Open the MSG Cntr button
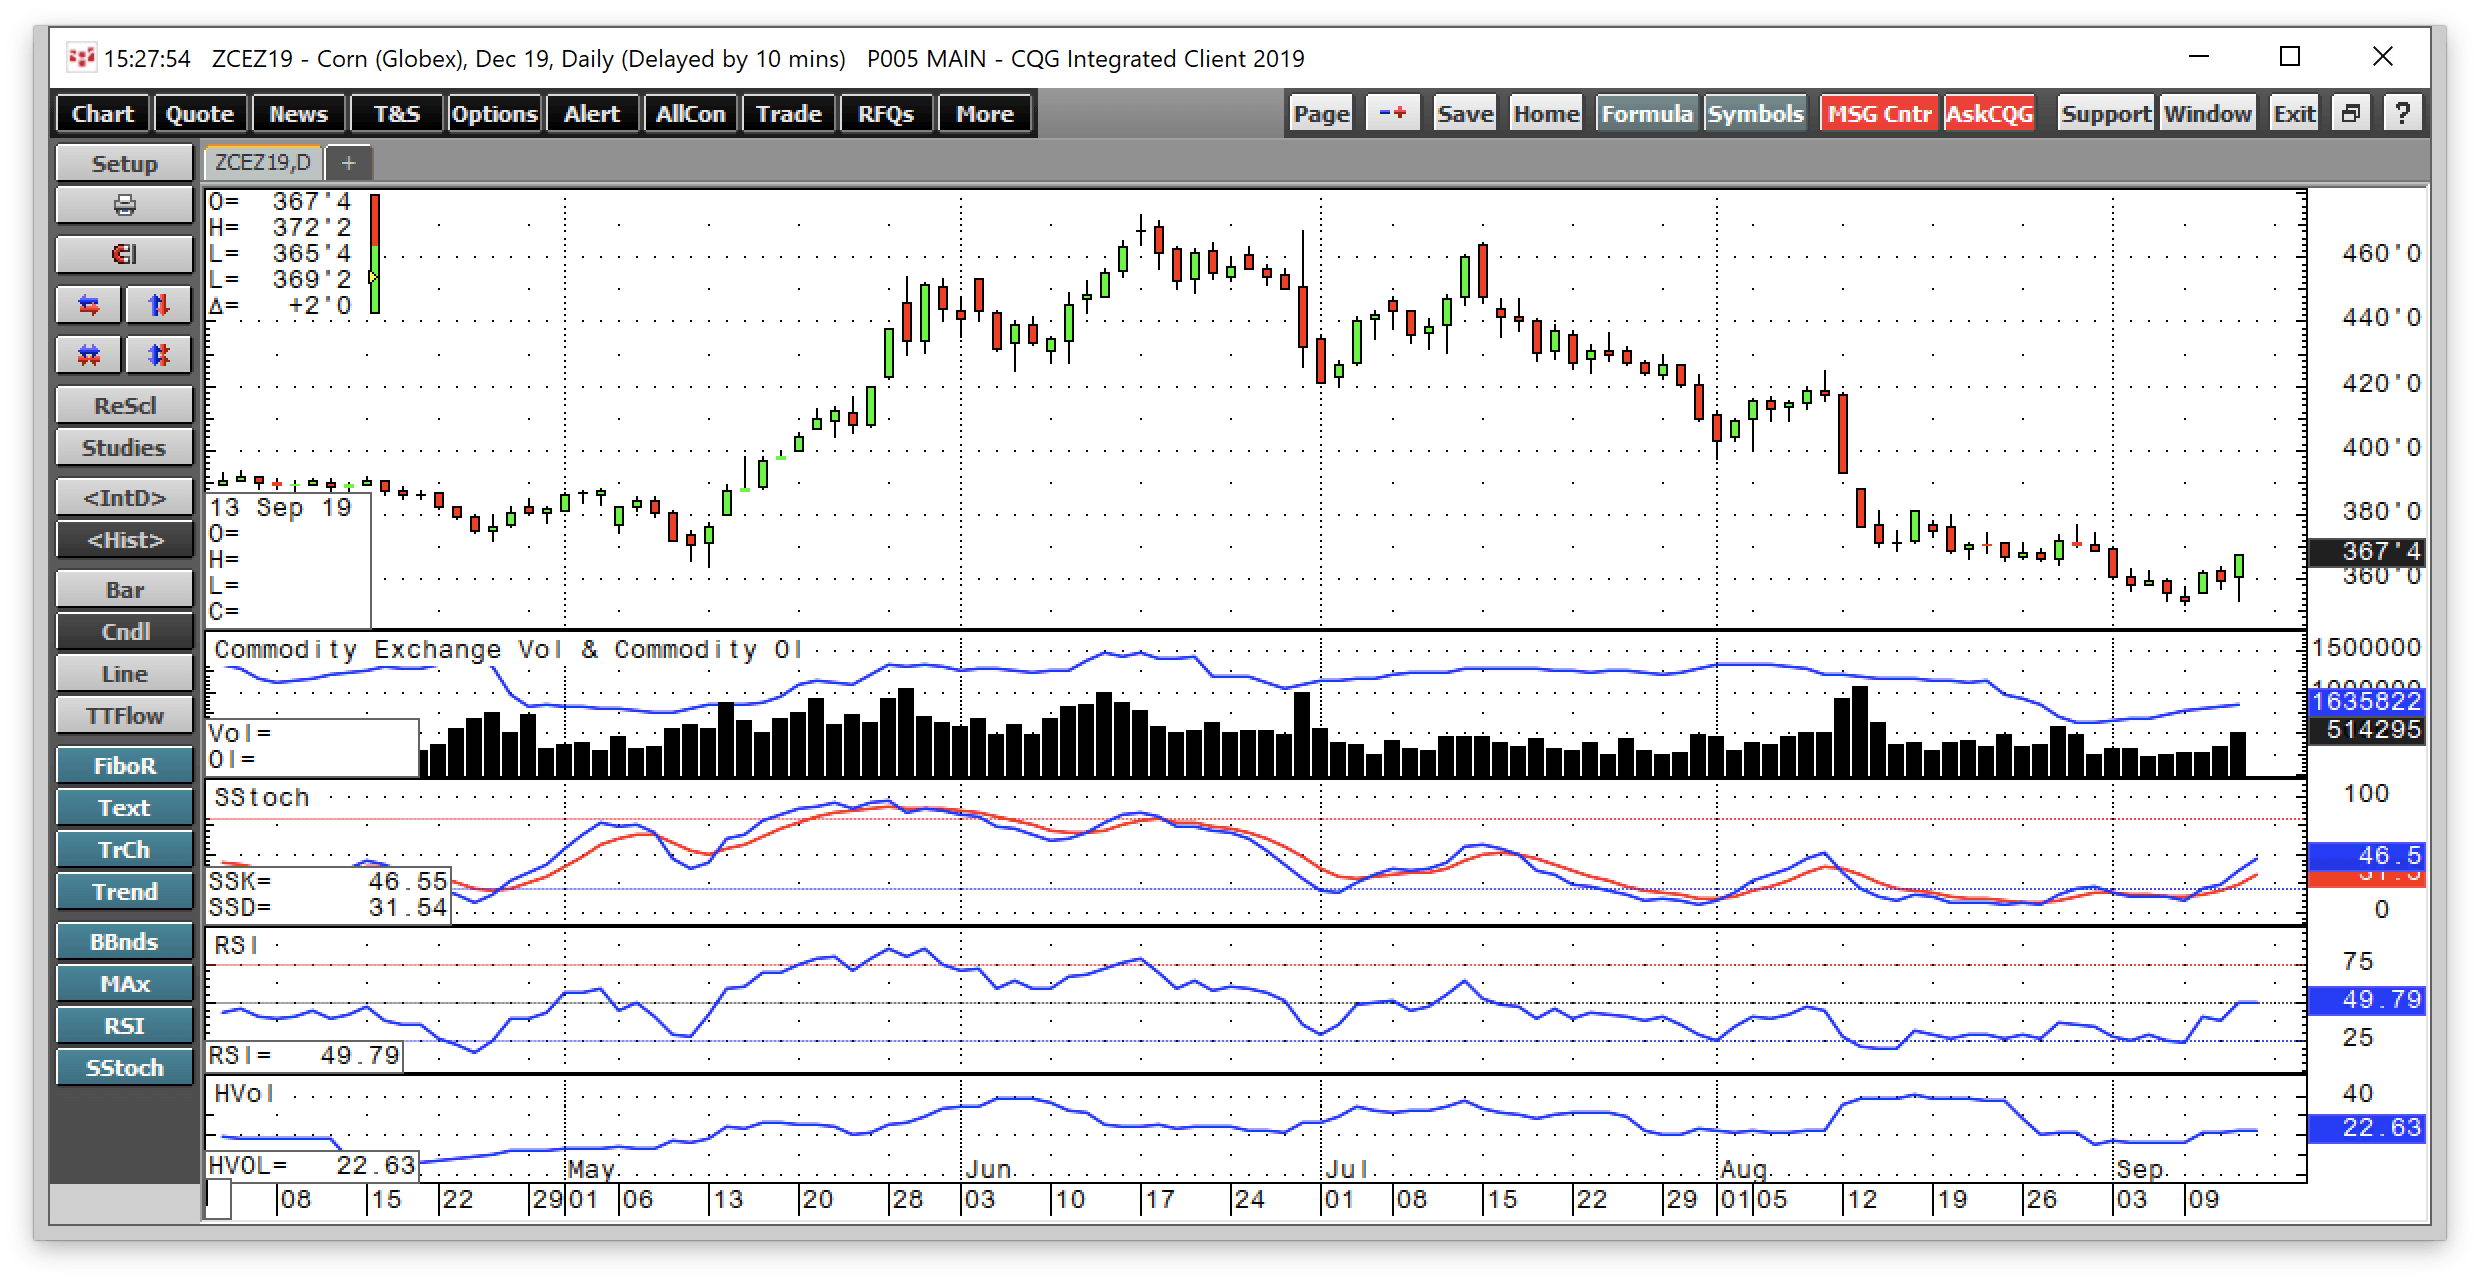The image size is (2480, 1282). [1879, 113]
